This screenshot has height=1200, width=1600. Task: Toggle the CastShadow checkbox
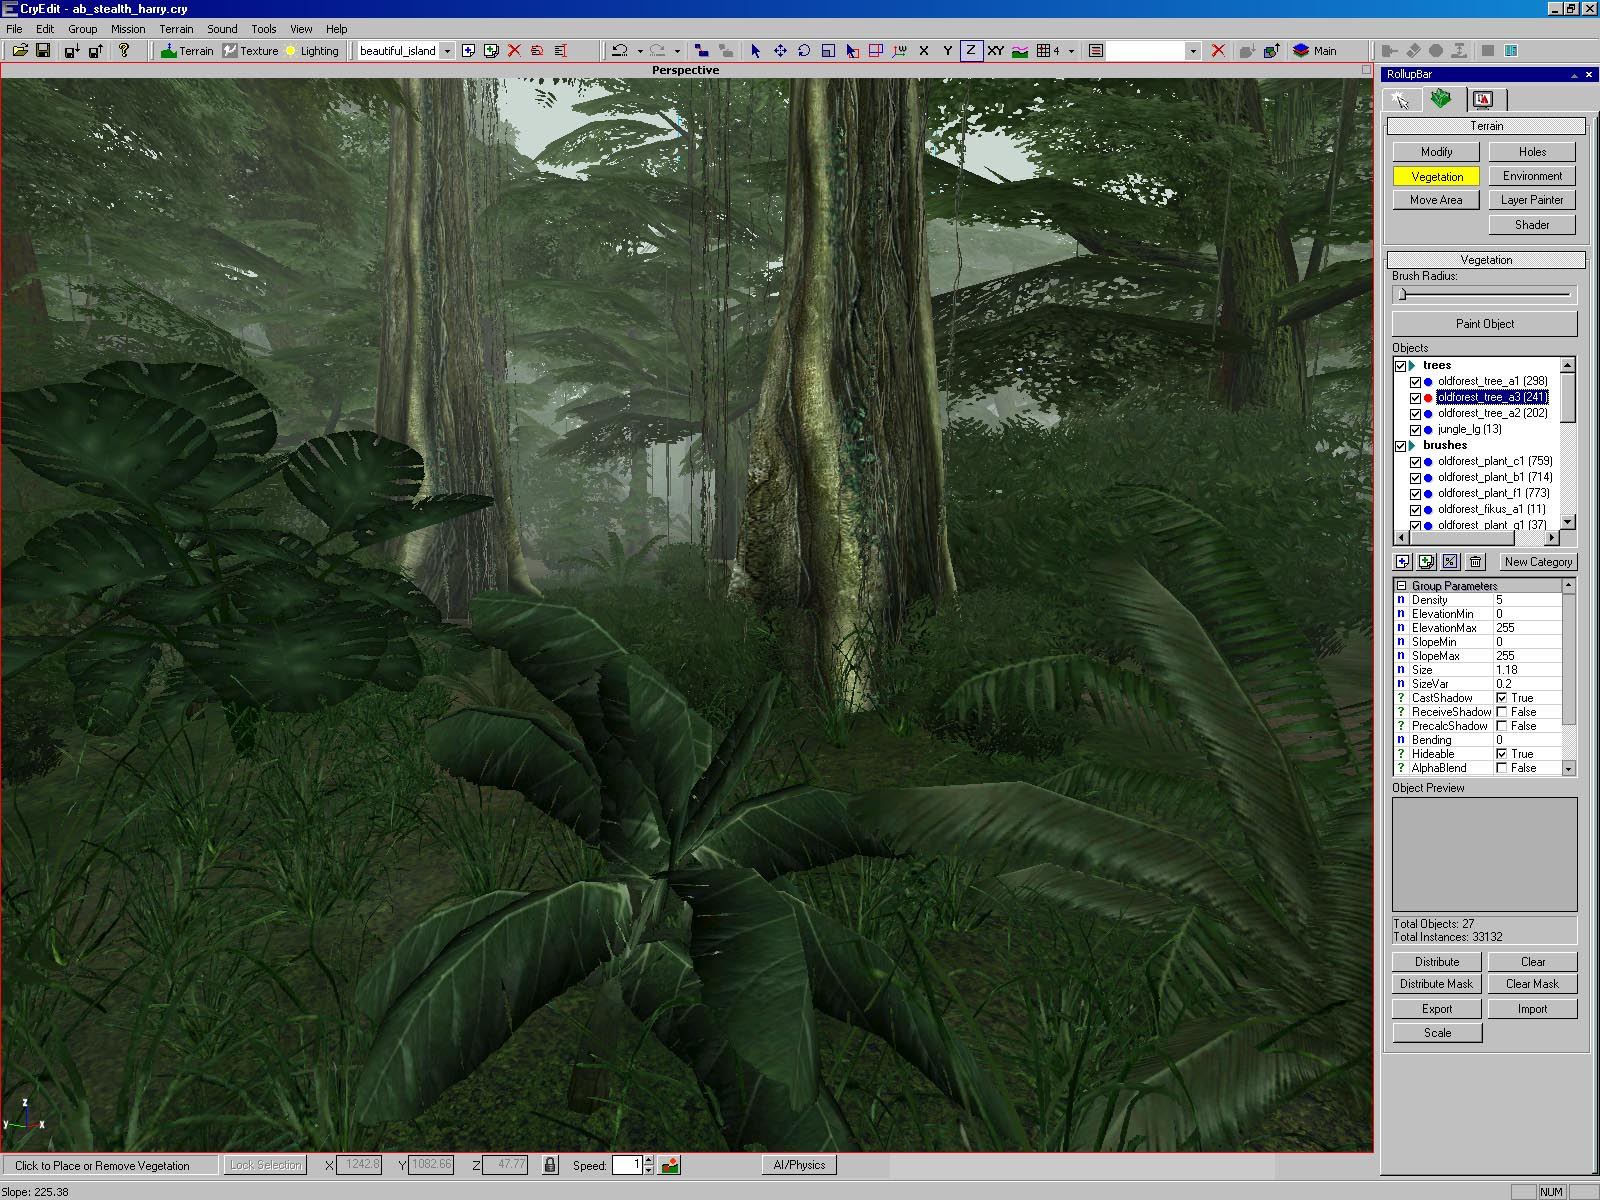point(1502,698)
